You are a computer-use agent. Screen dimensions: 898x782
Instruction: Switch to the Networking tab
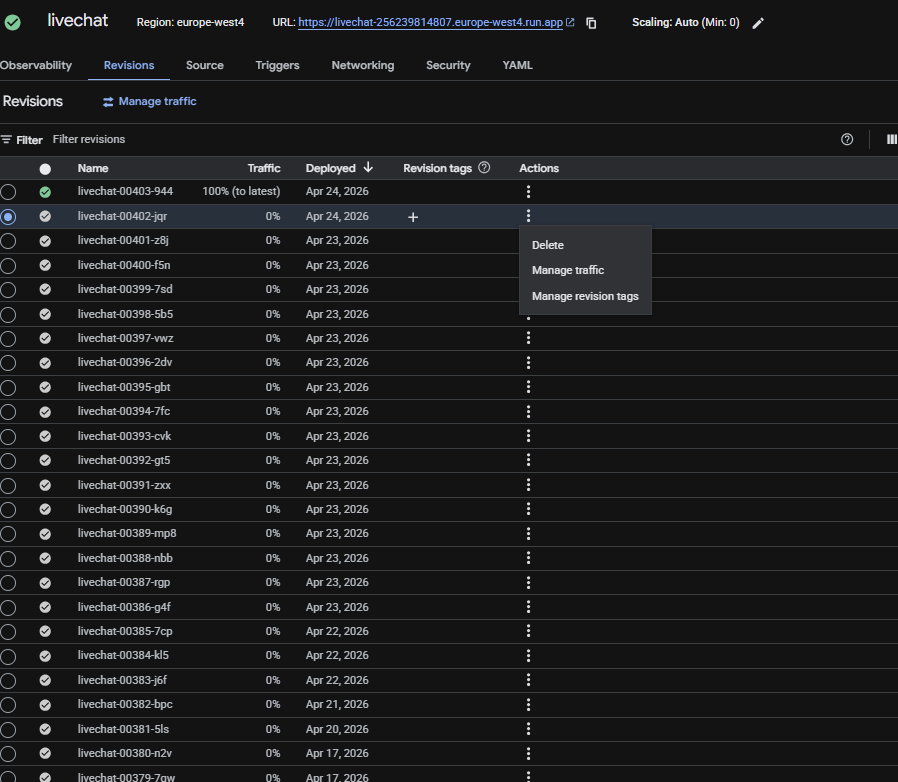click(x=363, y=65)
